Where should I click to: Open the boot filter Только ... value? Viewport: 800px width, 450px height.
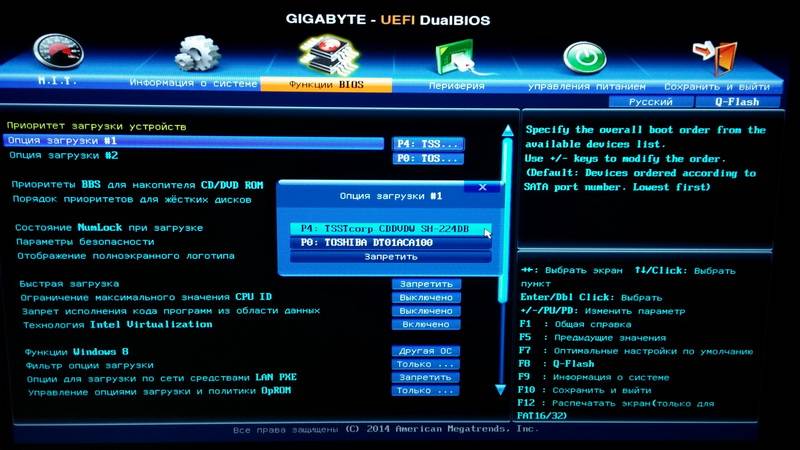coord(426,364)
